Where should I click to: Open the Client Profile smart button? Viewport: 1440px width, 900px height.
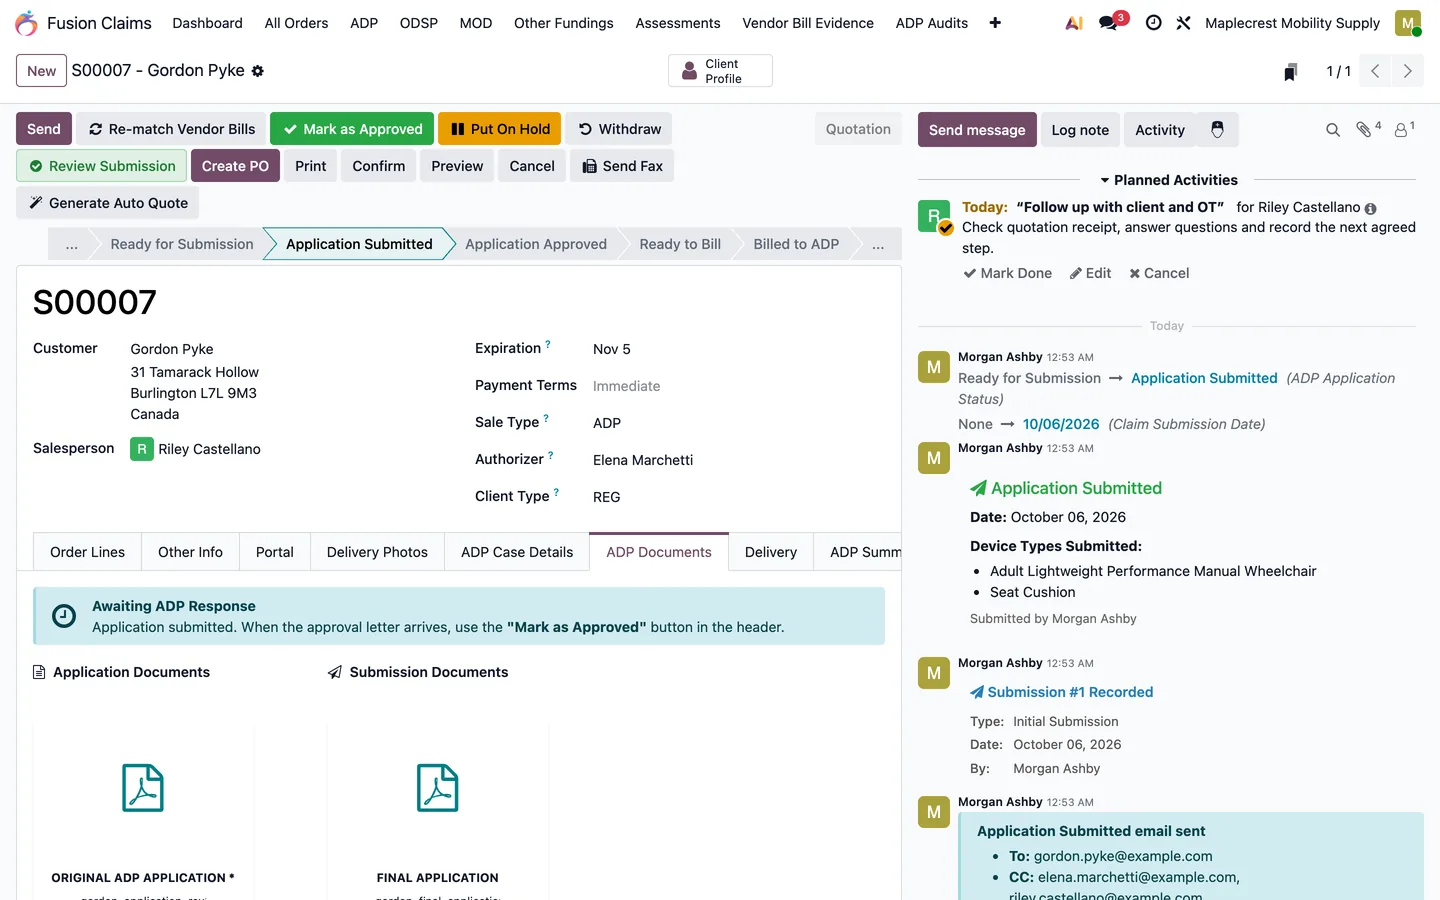point(720,71)
